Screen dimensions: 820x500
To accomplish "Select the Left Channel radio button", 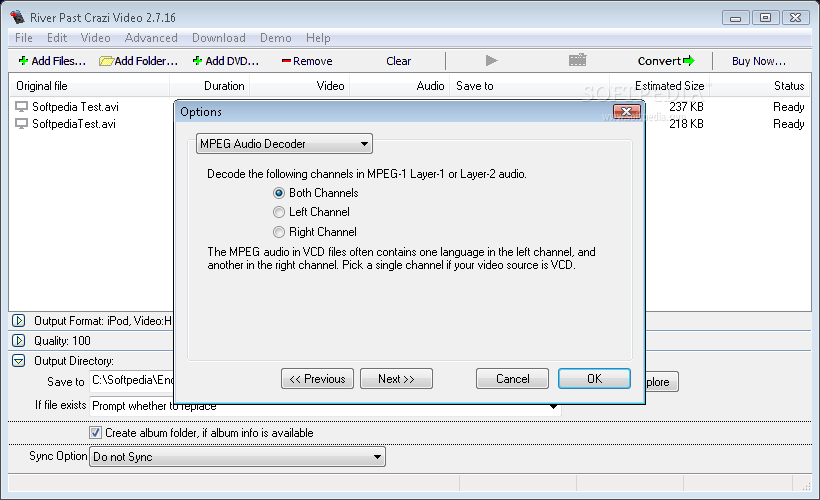I will click(279, 212).
